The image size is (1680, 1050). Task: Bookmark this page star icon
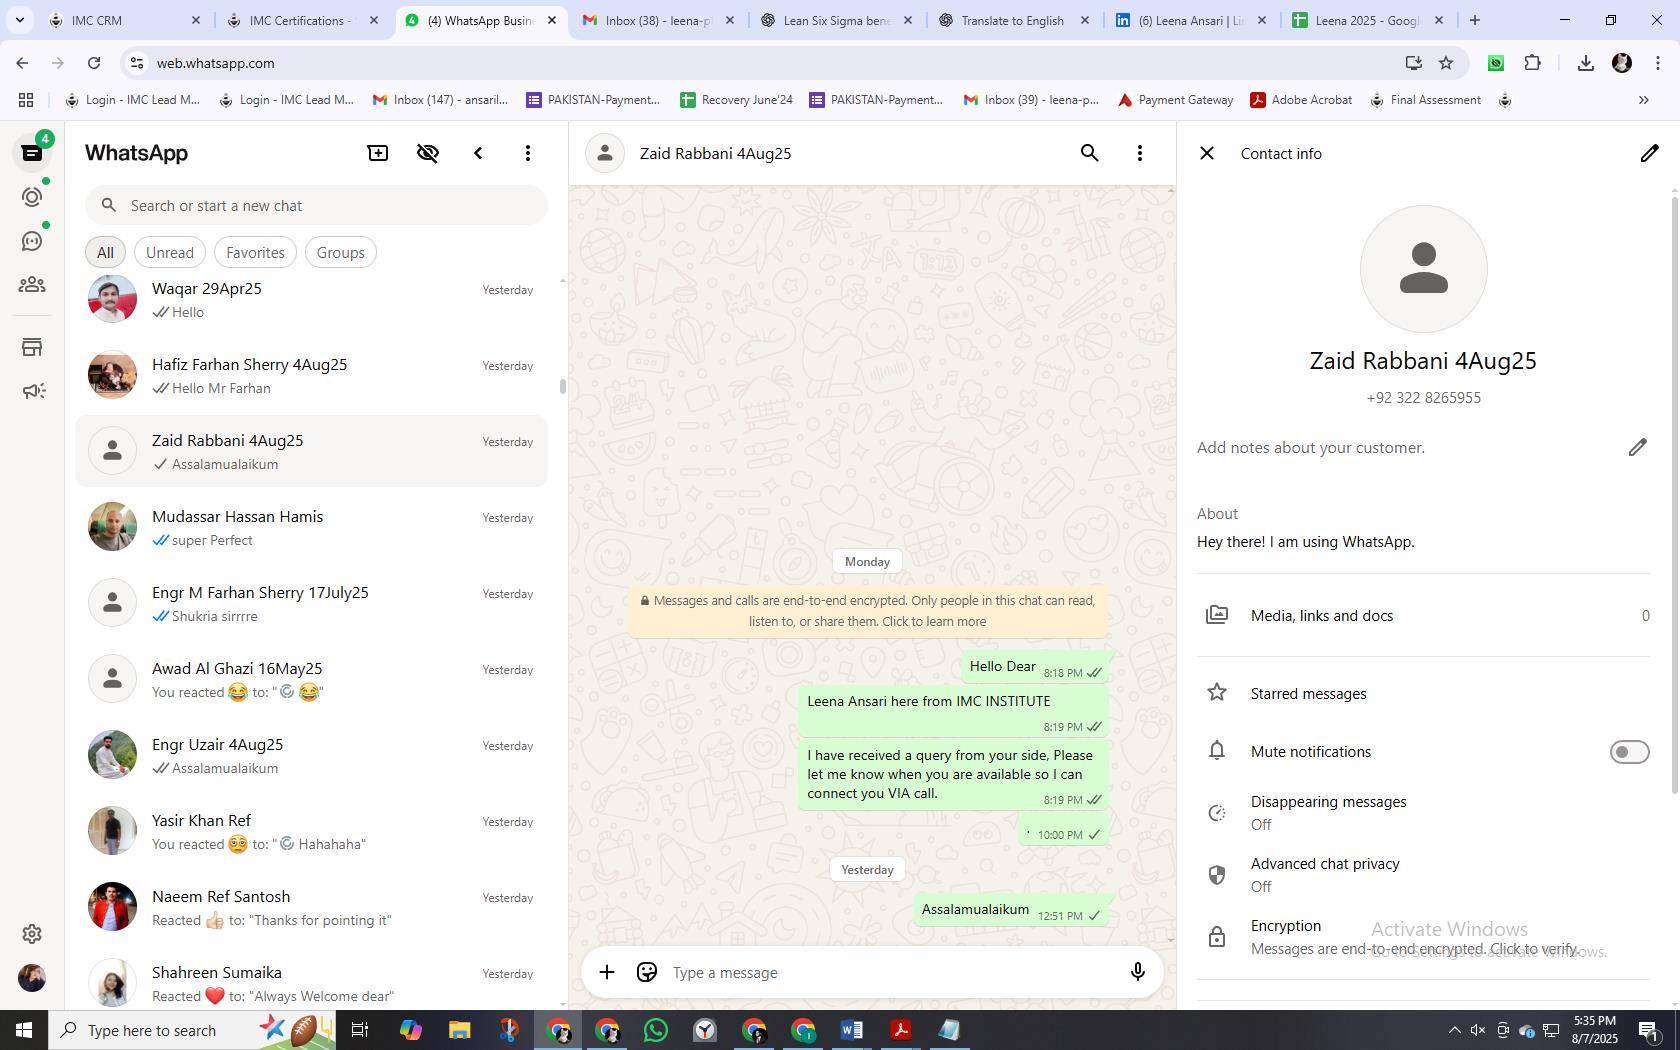[x=1446, y=63]
